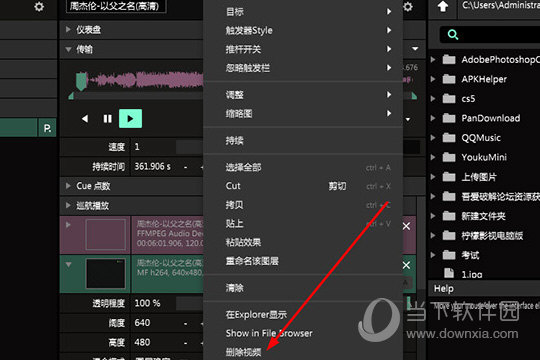Select the Cut 剪切 menu entry

303,186
